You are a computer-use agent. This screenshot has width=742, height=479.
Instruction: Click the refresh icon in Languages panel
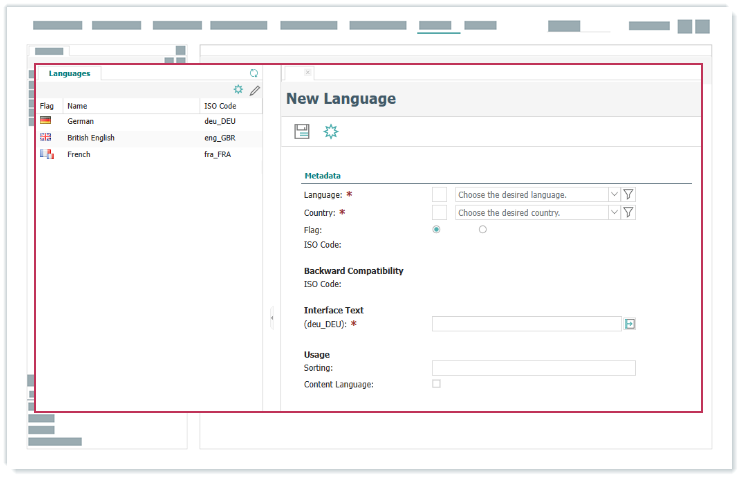(254, 73)
